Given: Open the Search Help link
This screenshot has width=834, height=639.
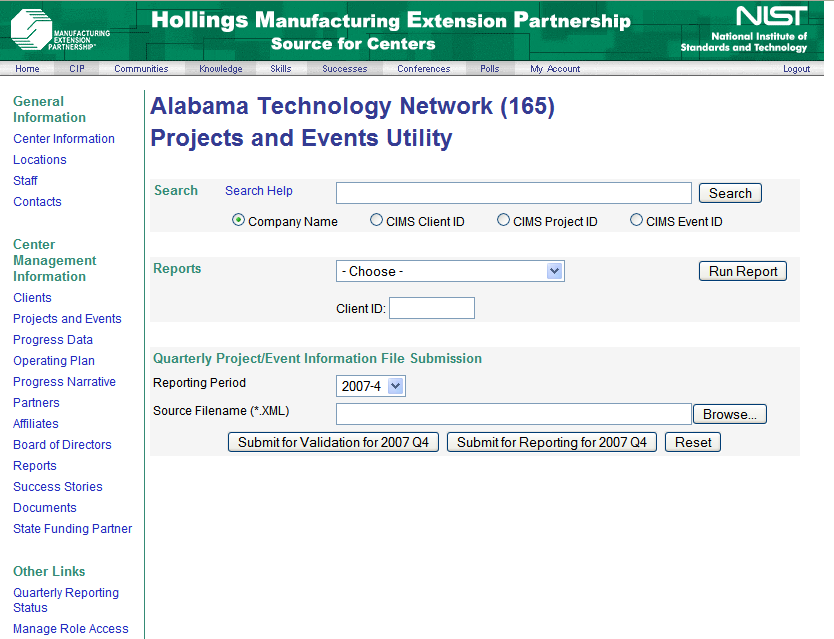Looking at the screenshot, I should 258,190.
